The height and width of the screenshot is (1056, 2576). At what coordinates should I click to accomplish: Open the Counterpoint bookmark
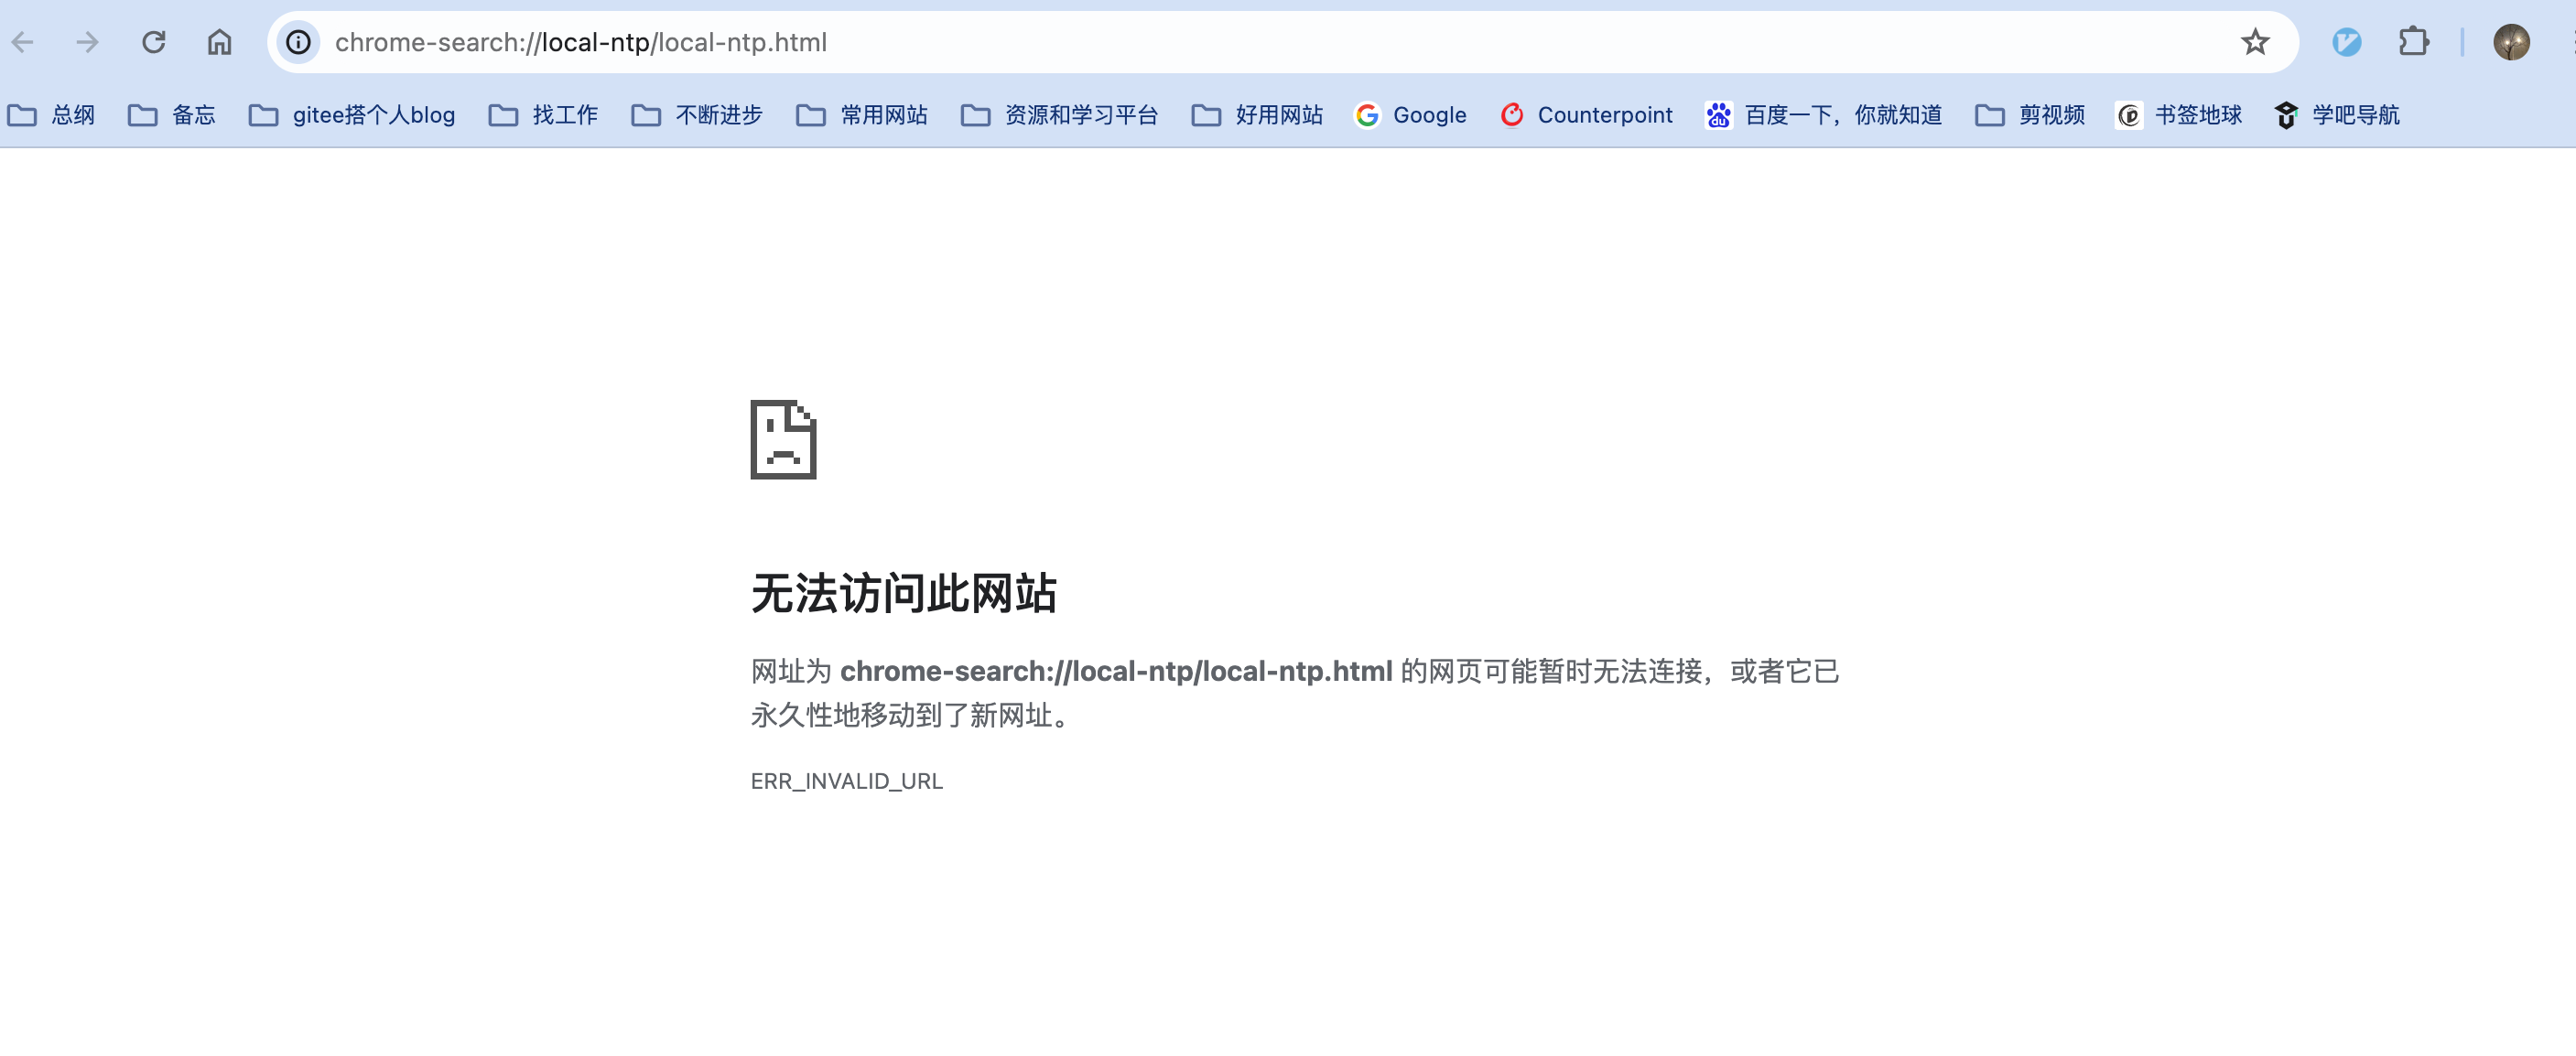click(x=1586, y=115)
